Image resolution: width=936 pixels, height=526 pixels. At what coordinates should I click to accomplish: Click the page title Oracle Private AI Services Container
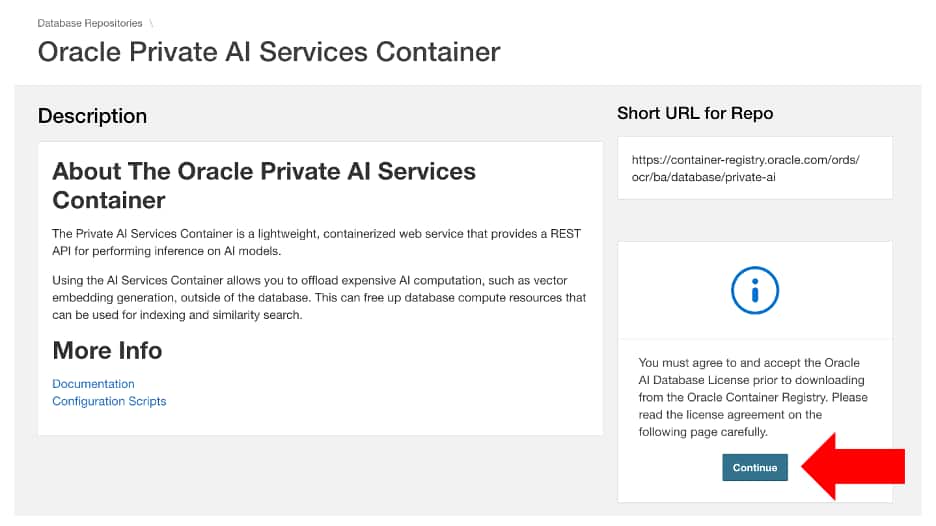pos(269,51)
